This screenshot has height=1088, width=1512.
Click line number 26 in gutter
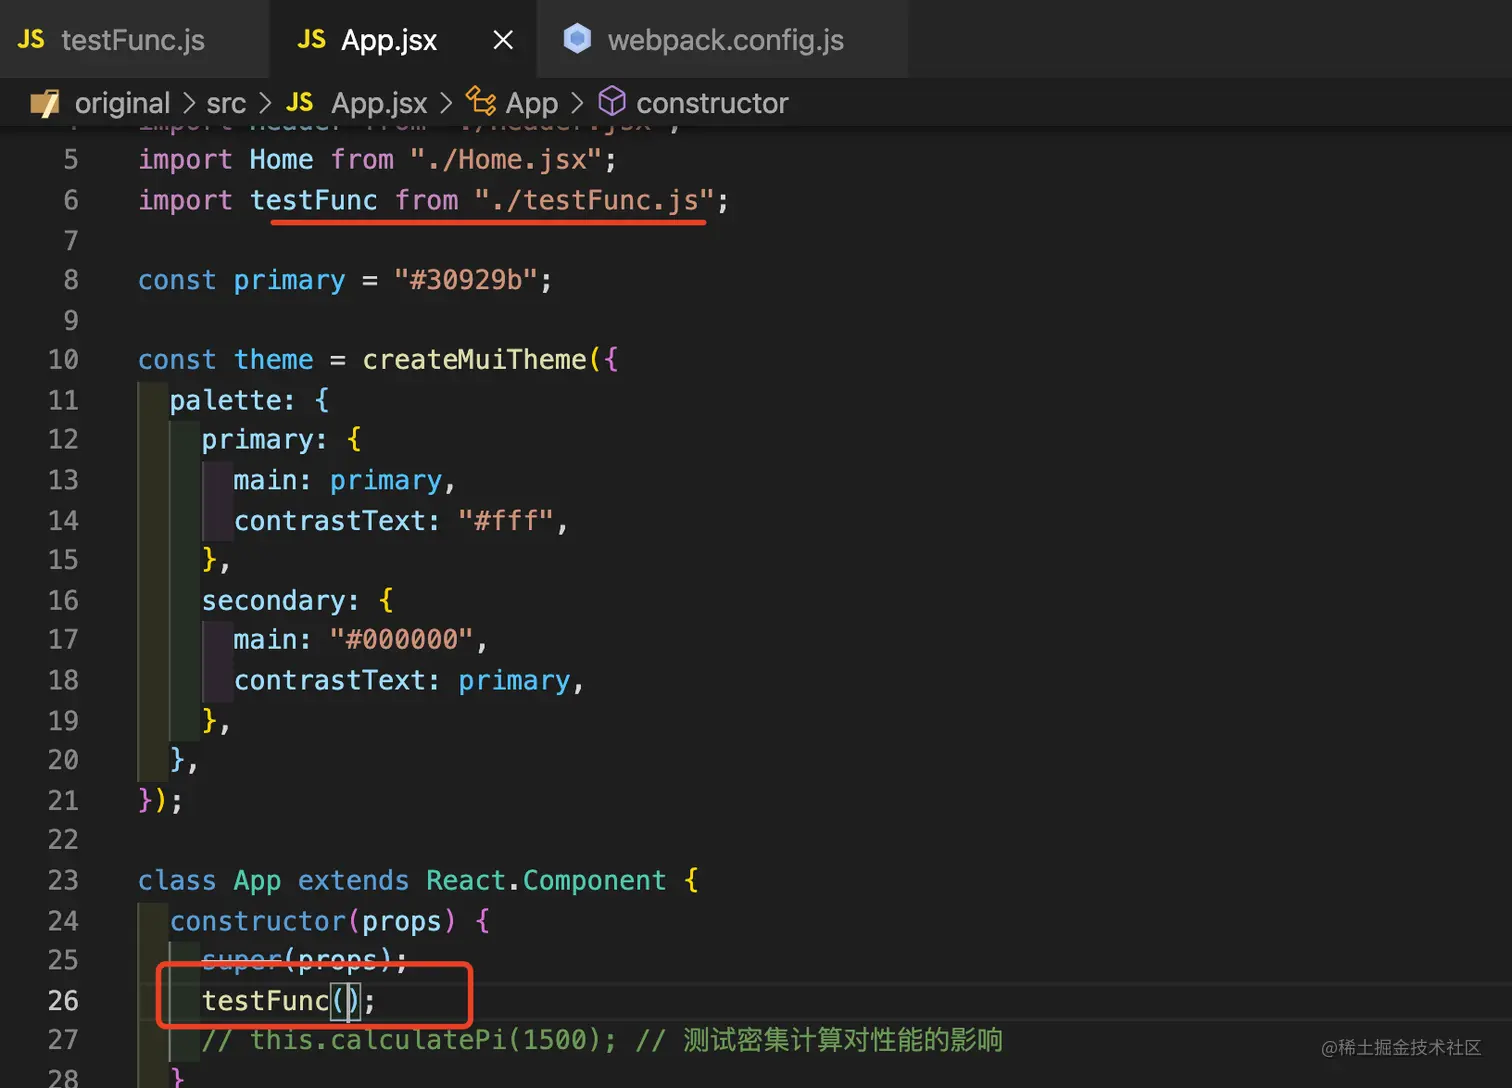click(x=63, y=1000)
